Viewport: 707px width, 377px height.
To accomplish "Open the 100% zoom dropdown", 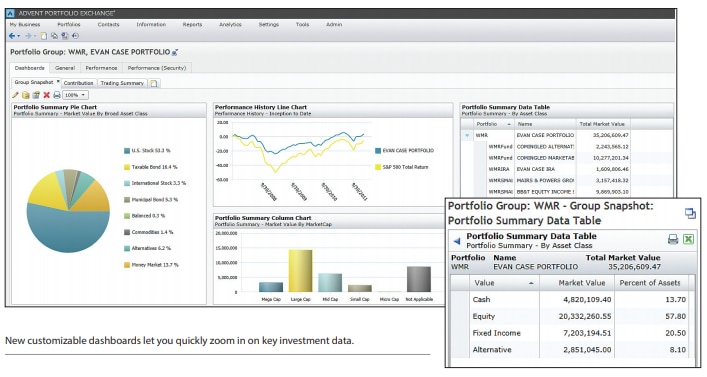I will pos(75,95).
